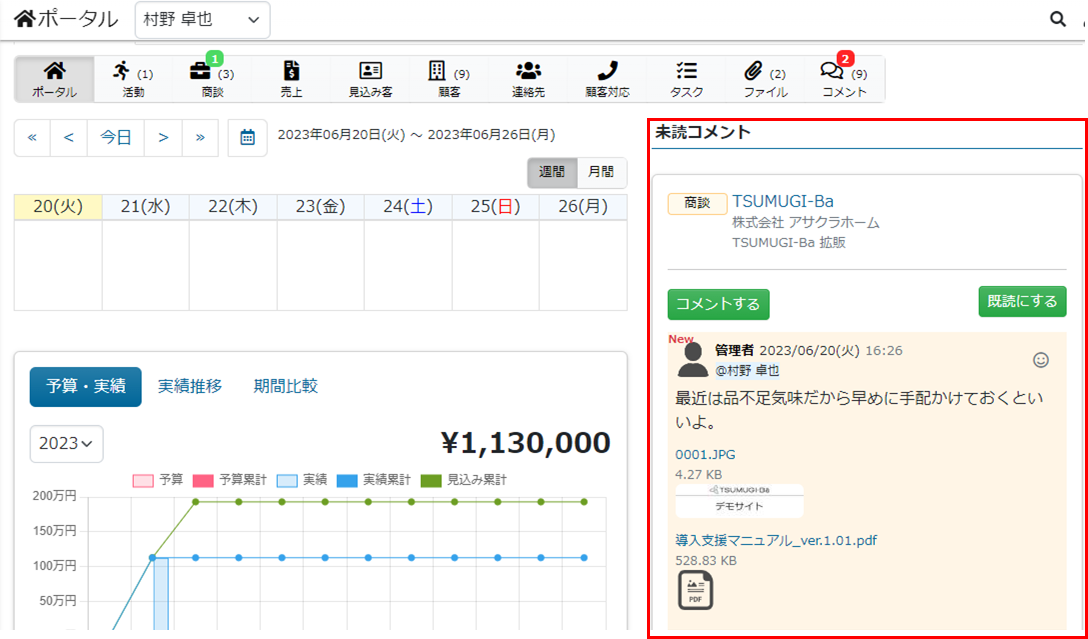The height and width of the screenshot is (639, 1088).
Task: Click the デモサイト image thumbnail
Action: click(x=739, y=501)
